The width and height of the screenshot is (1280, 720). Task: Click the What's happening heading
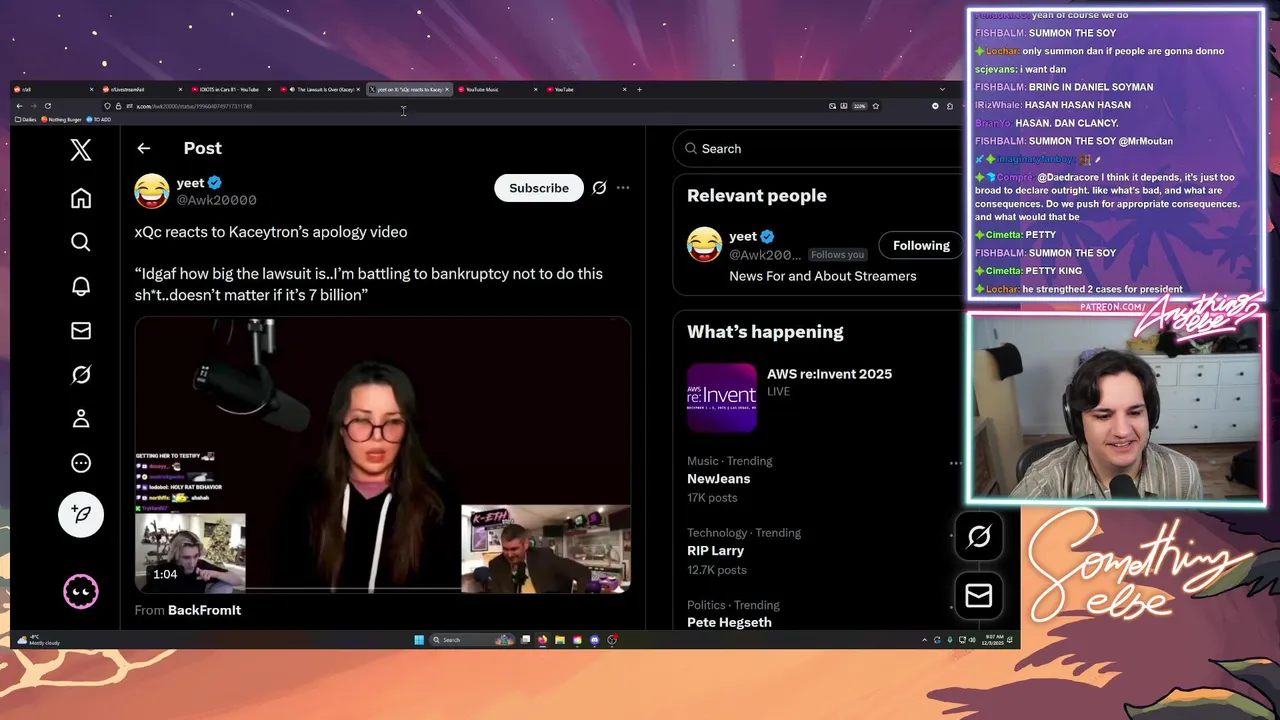[765, 332]
